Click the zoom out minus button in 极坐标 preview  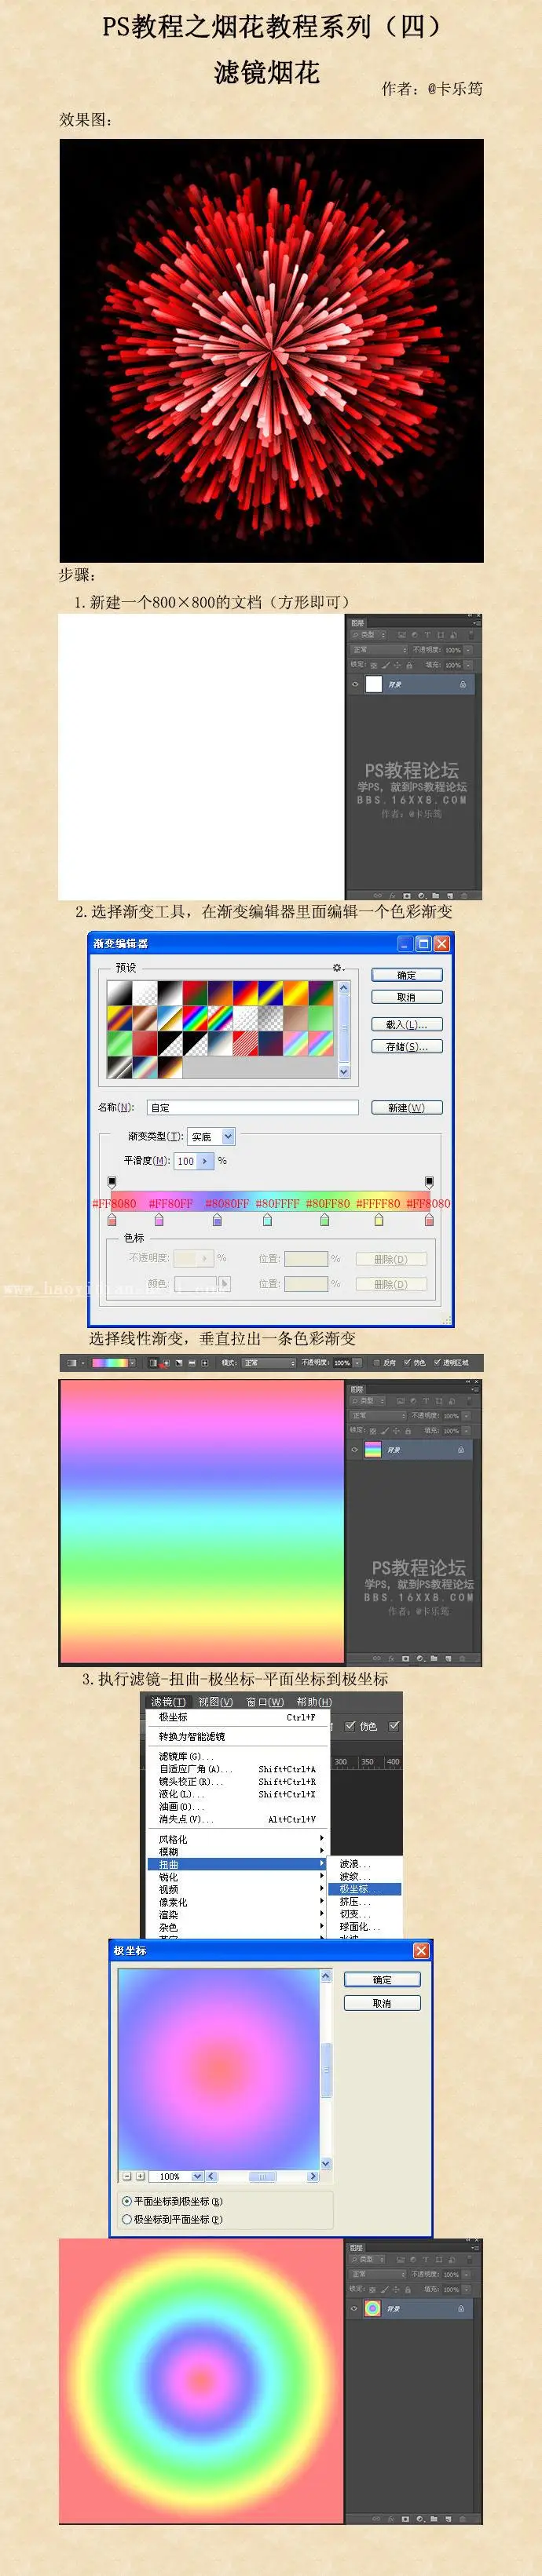pos(127,2176)
